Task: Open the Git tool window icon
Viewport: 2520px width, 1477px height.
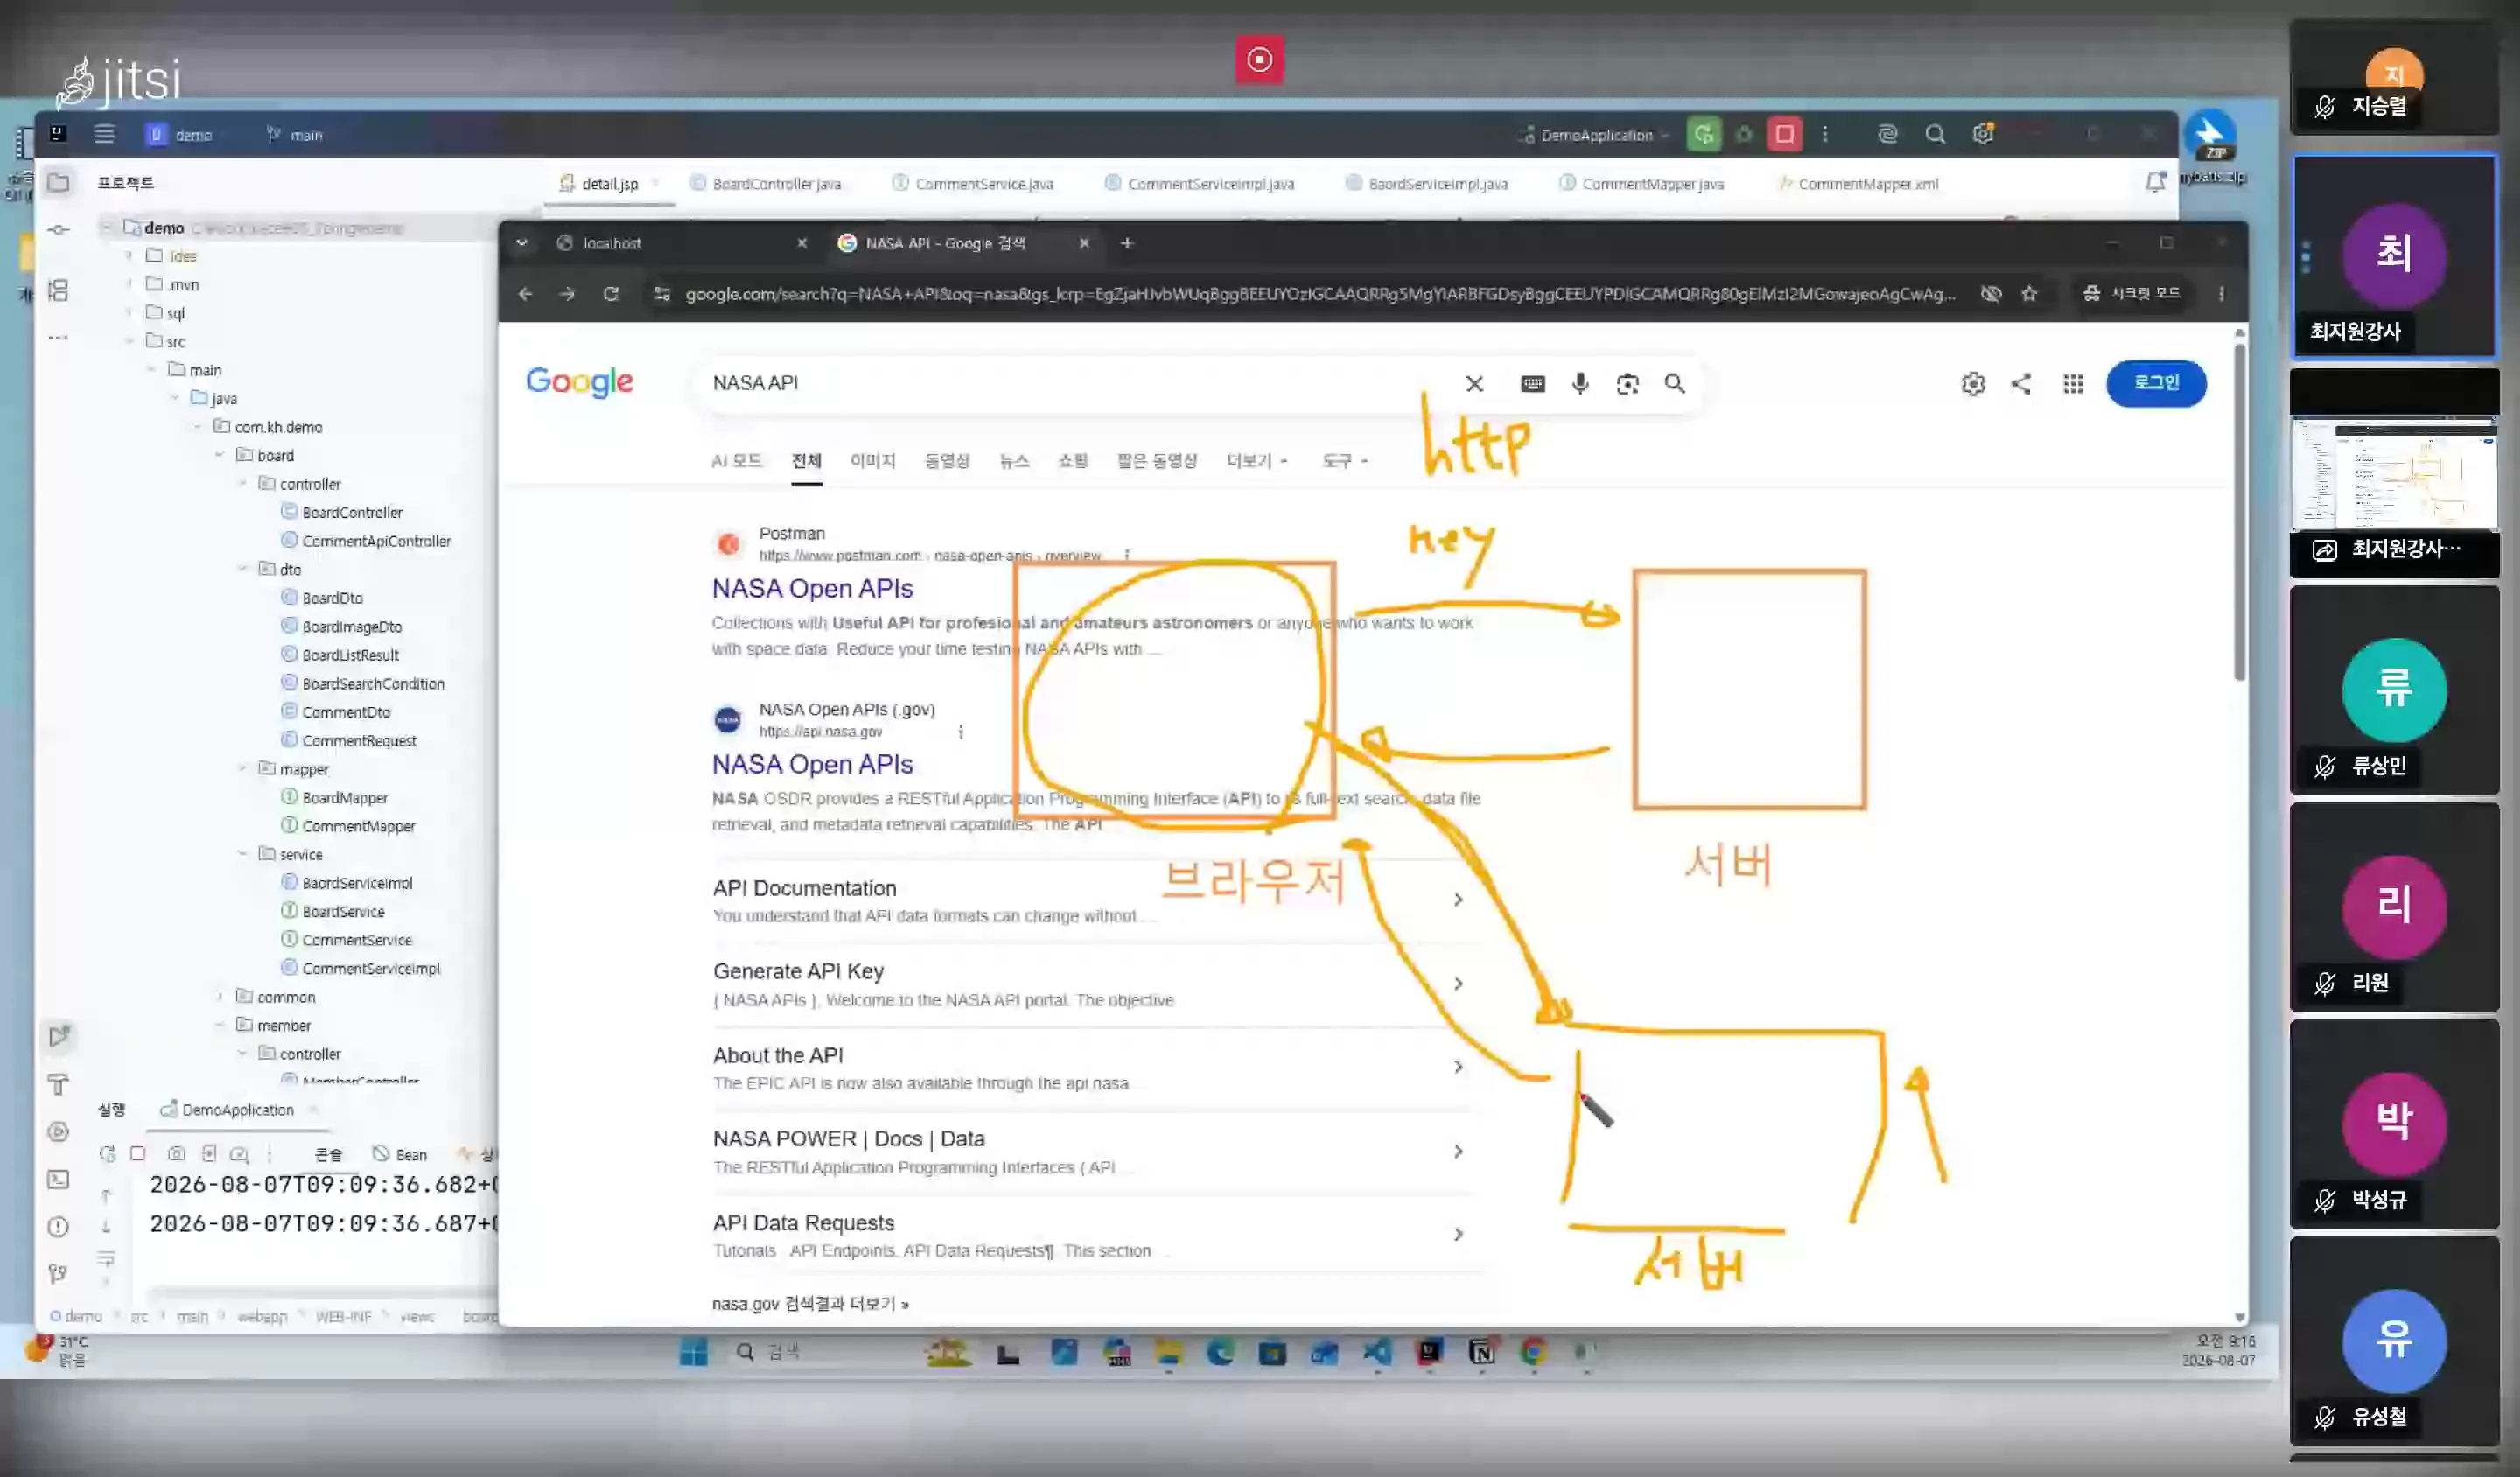Action: pyautogui.click(x=59, y=1273)
